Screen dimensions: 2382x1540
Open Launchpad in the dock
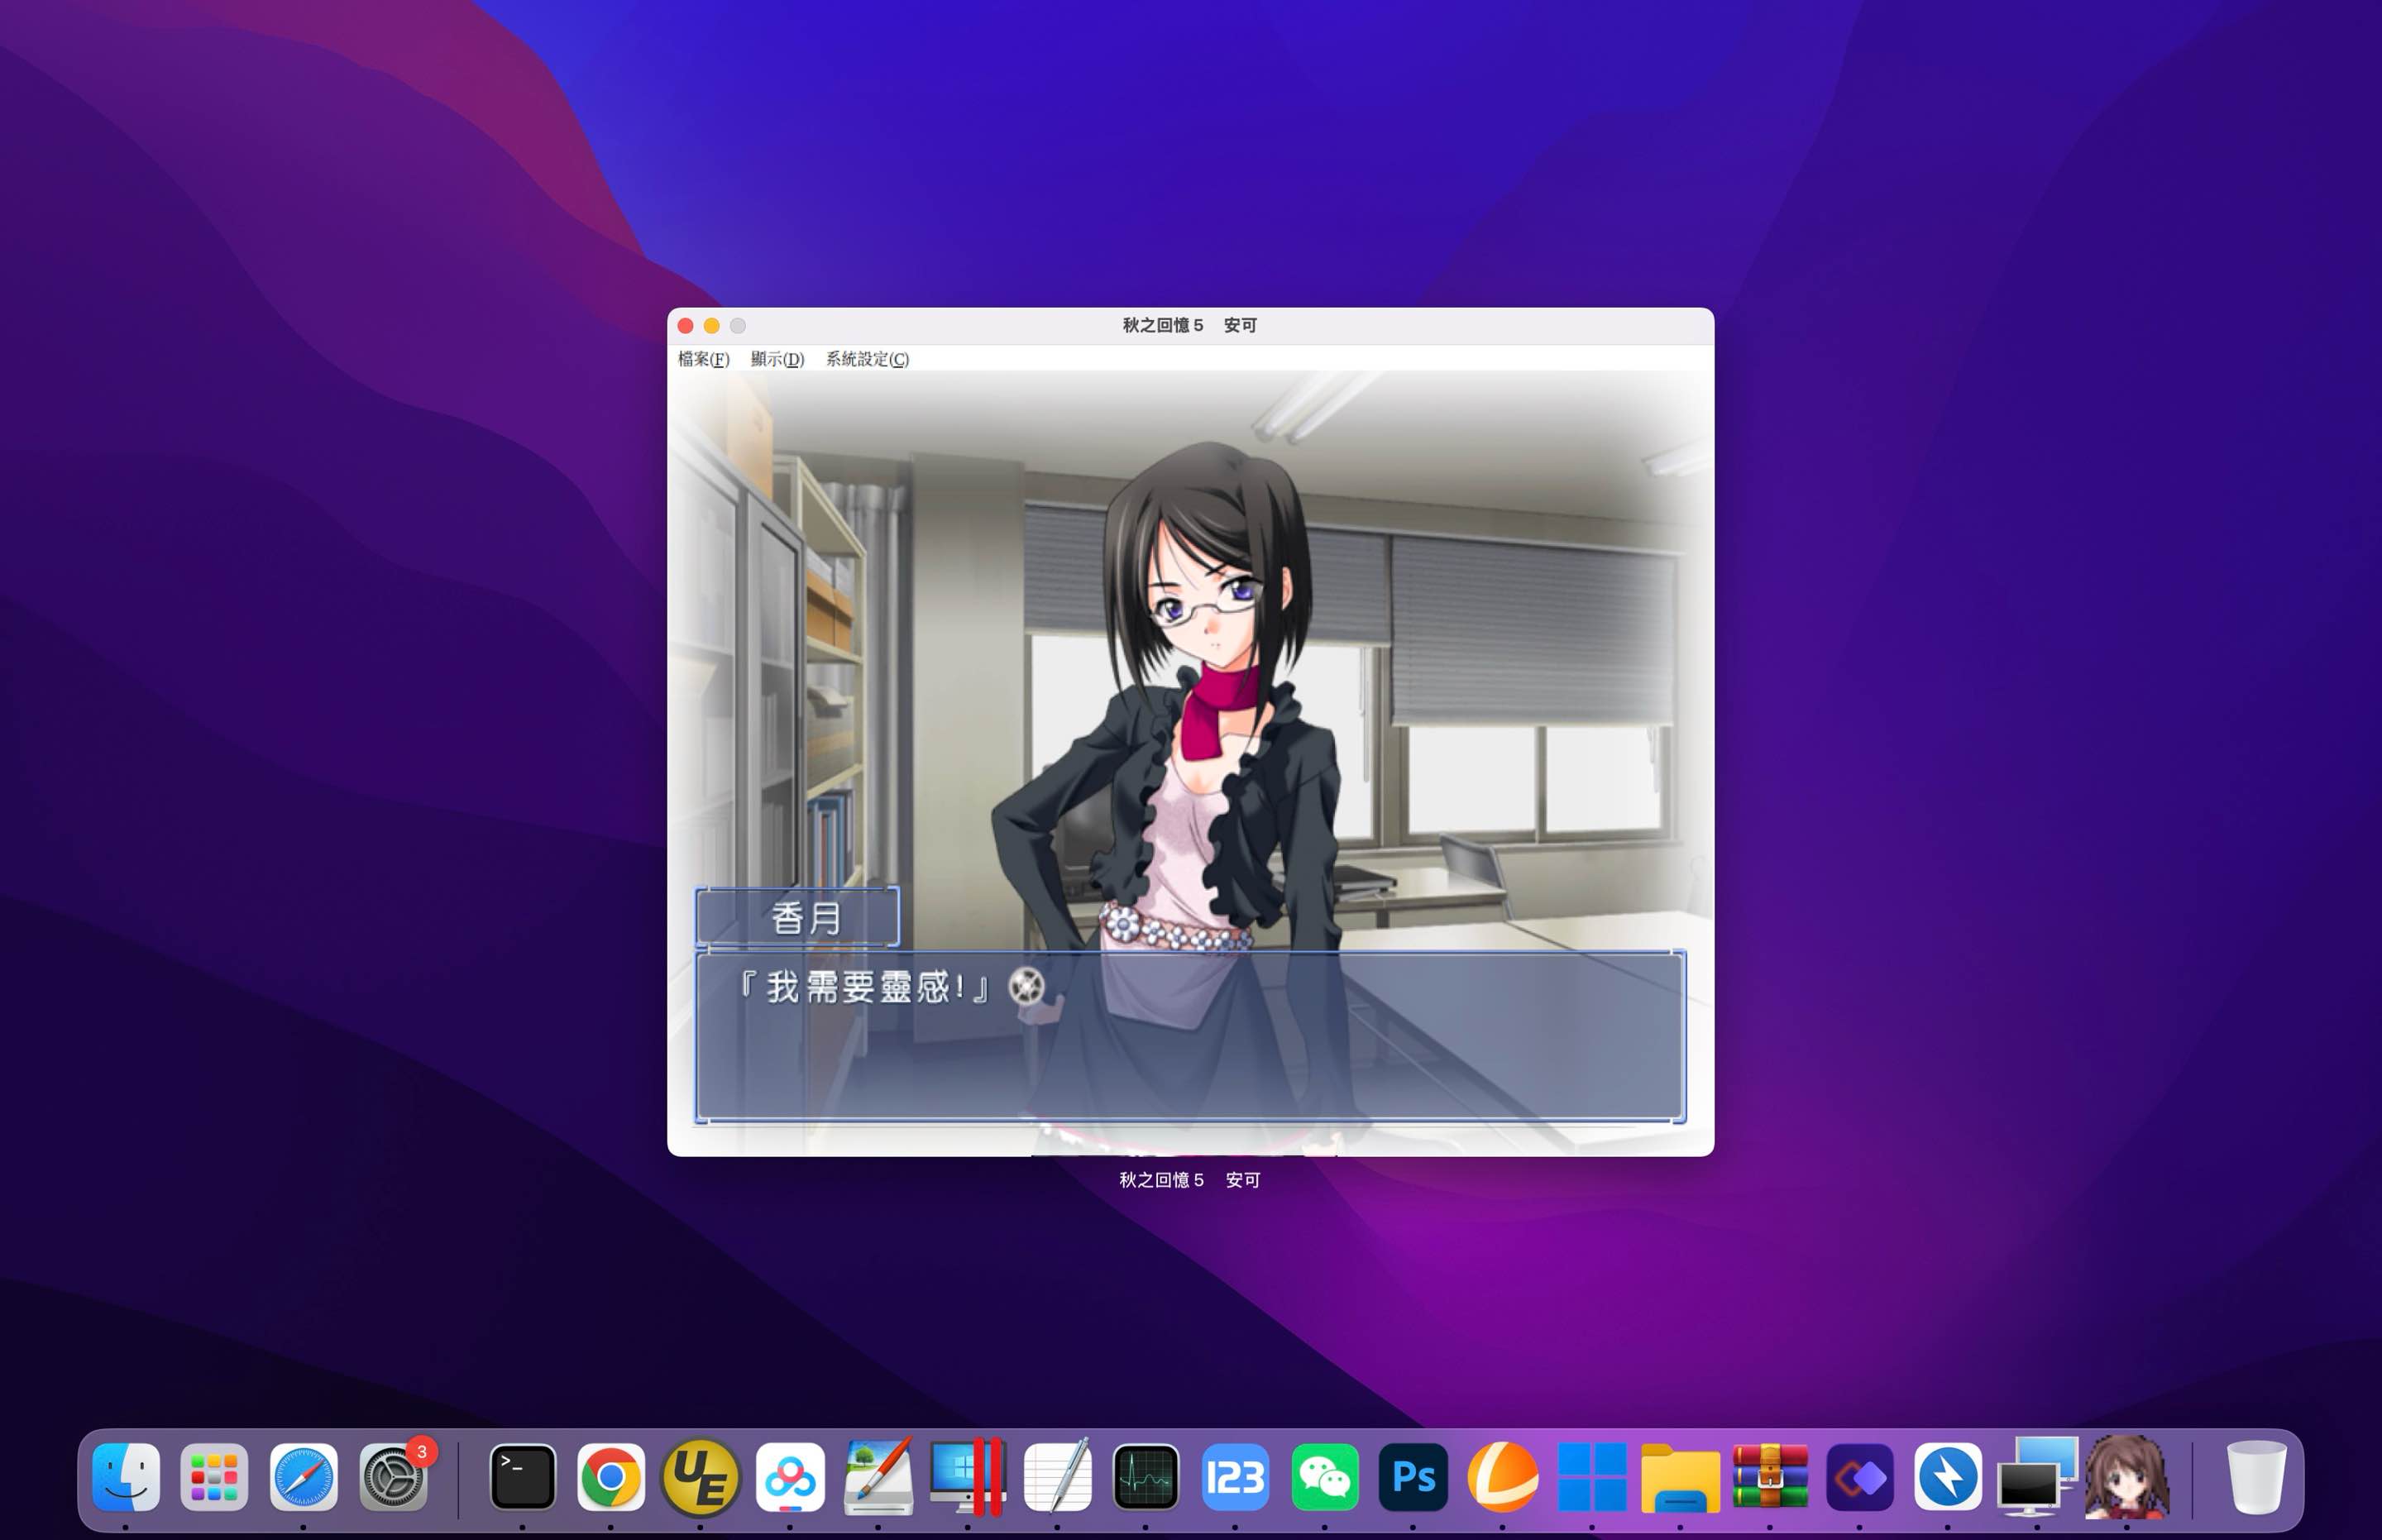[x=214, y=1476]
